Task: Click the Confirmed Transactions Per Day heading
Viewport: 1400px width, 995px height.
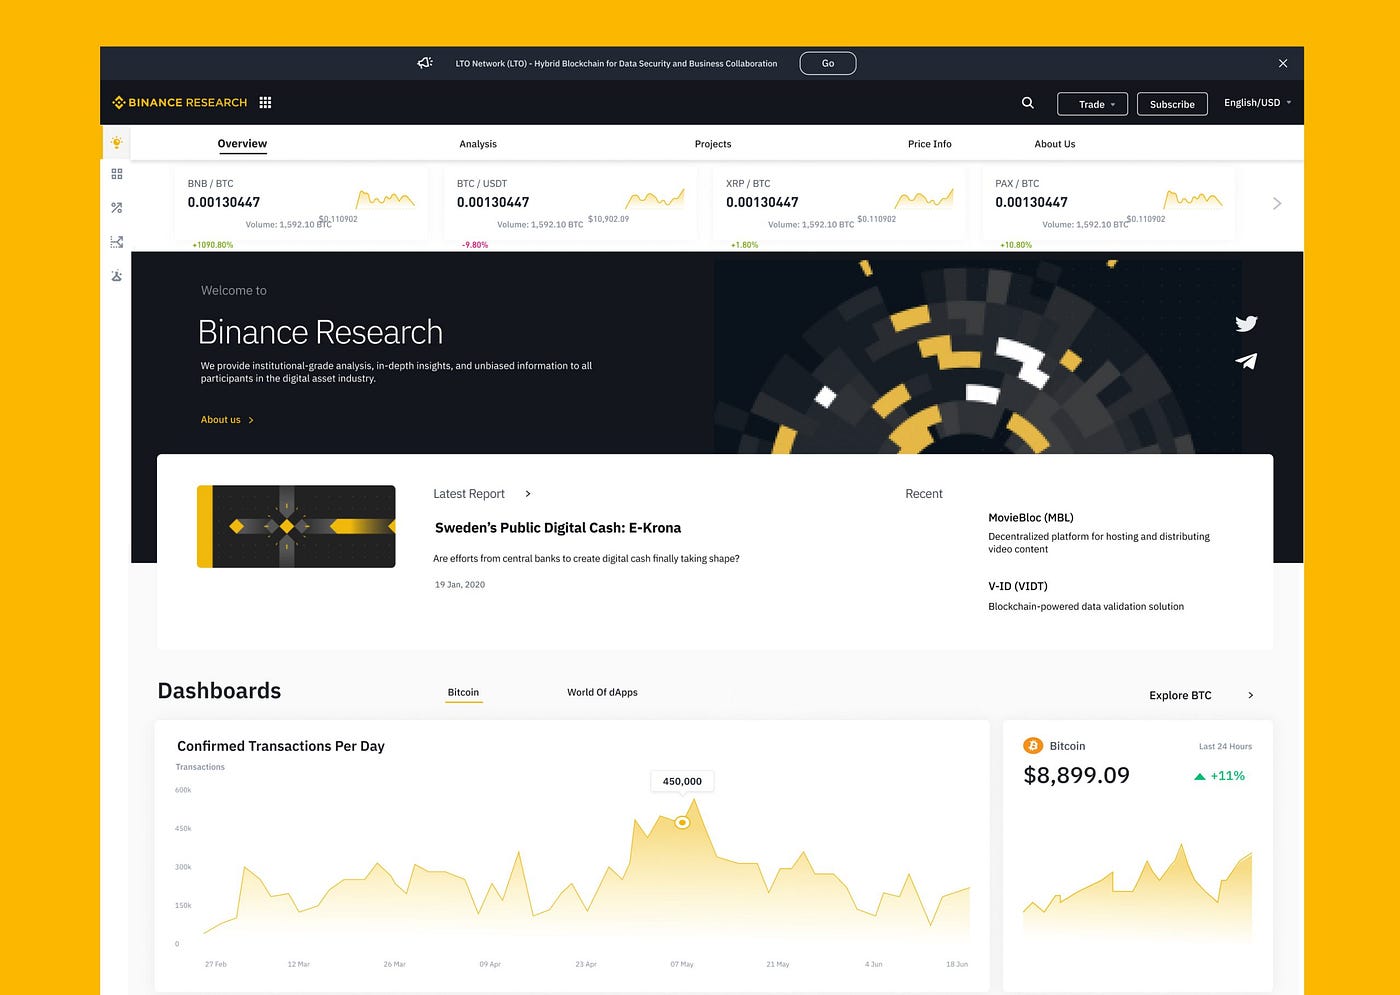Action: [x=281, y=746]
